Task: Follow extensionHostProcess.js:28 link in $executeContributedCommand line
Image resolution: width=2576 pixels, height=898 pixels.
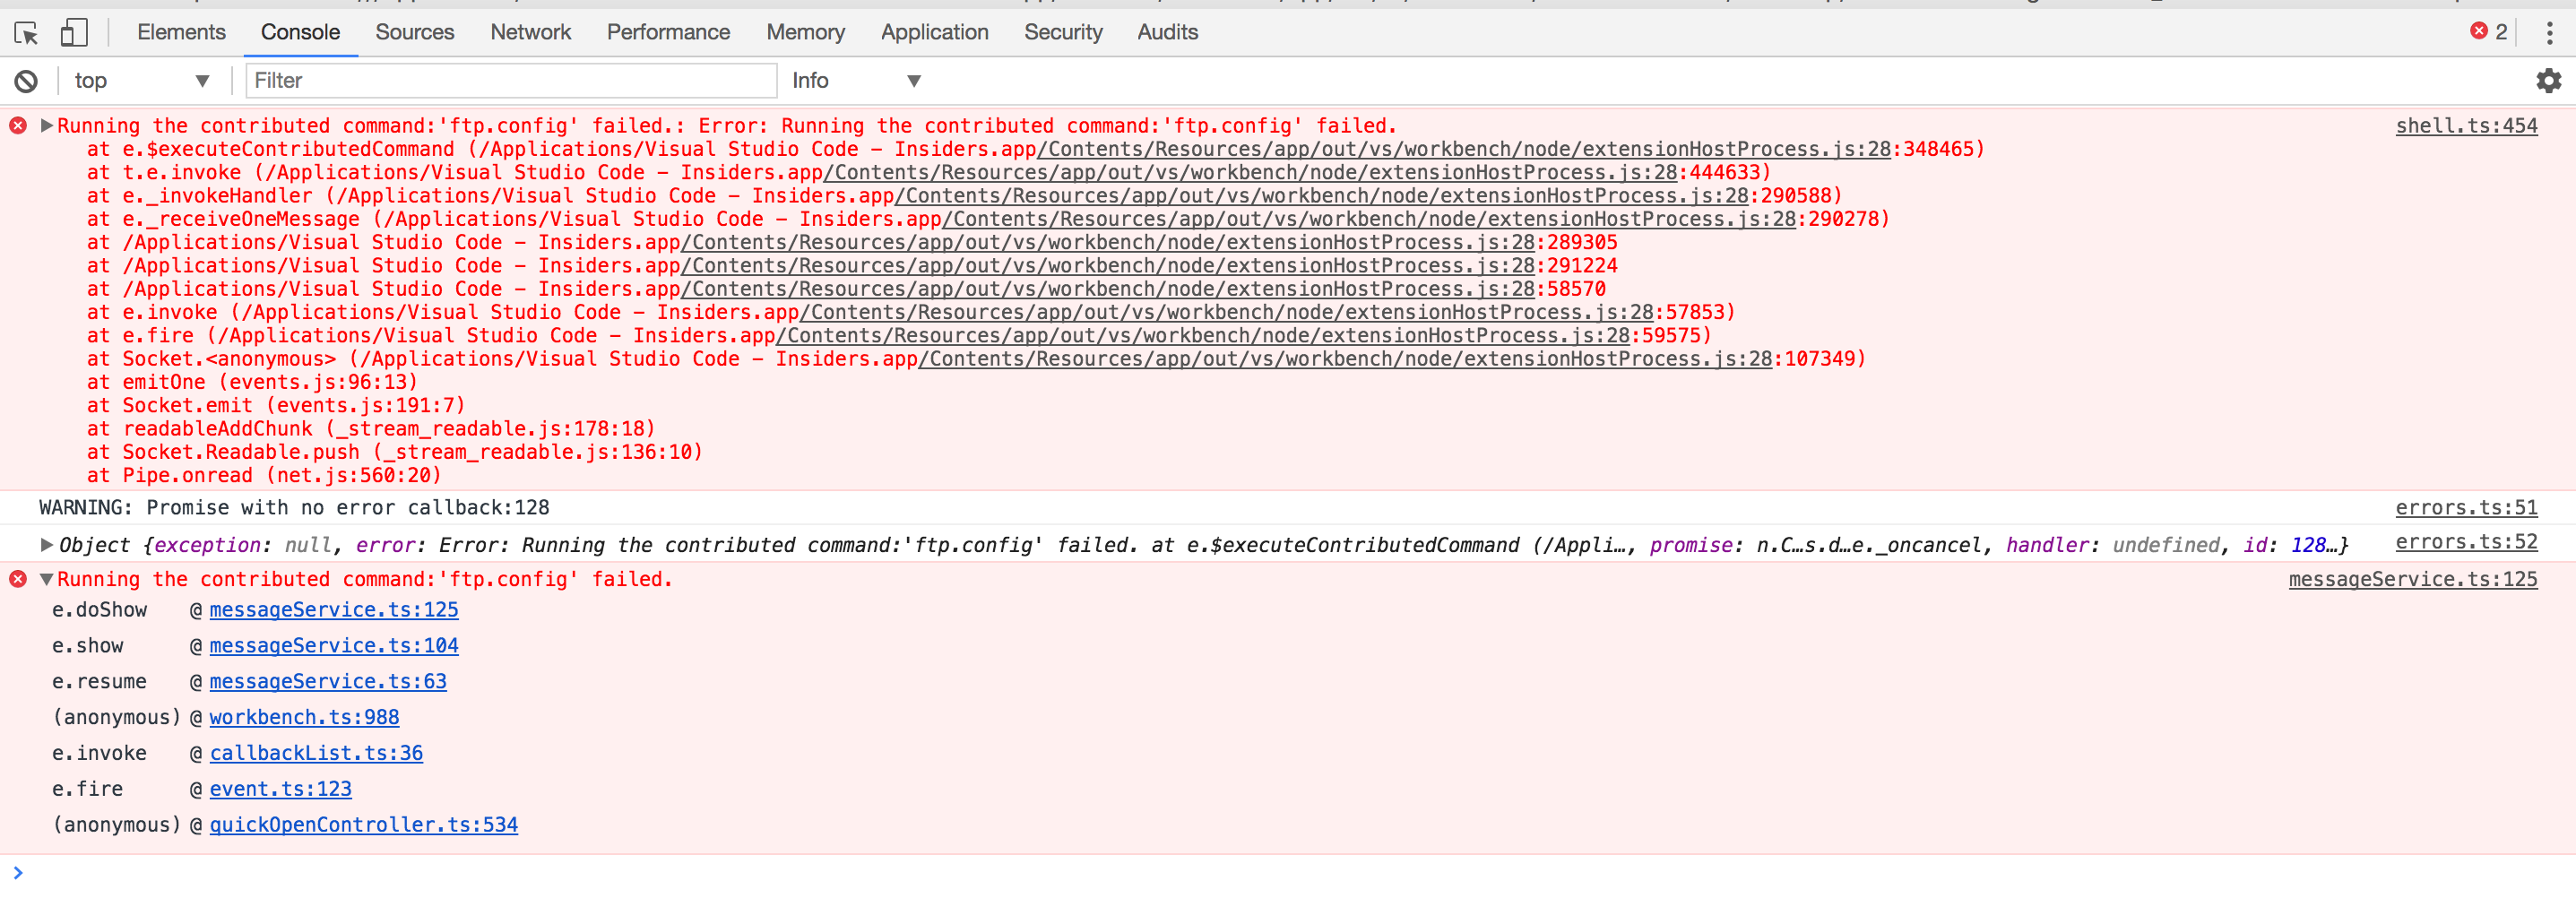Action: click(1464, 149)
